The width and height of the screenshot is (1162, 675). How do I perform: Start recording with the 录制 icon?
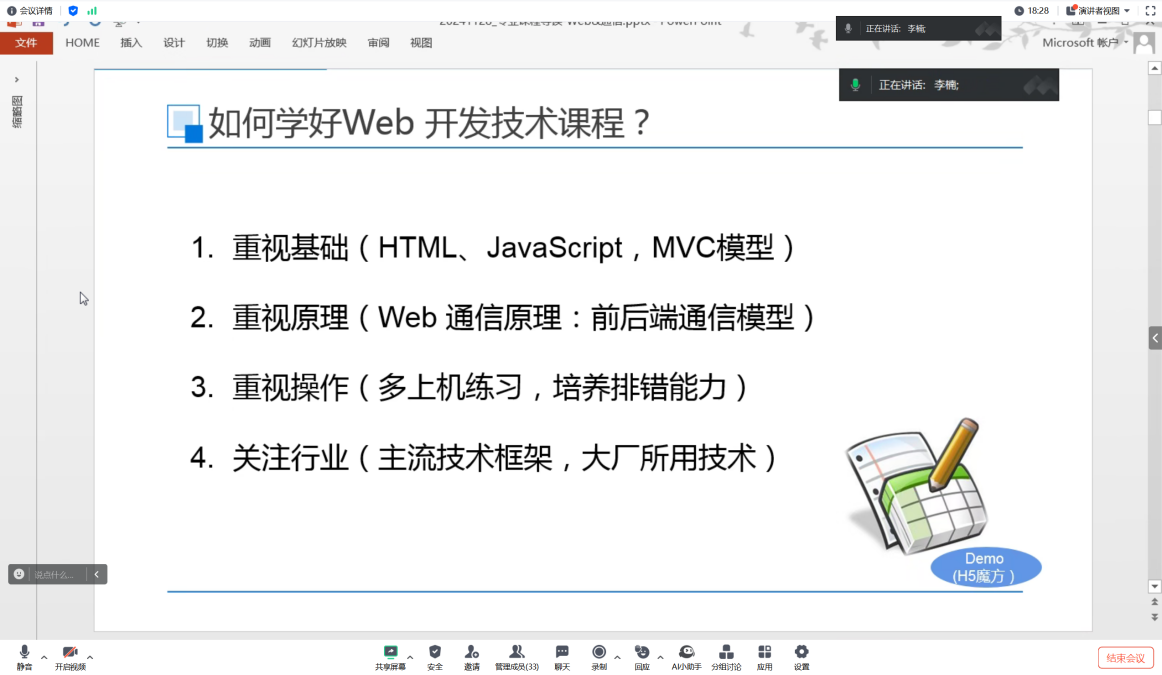click(599, 654)
